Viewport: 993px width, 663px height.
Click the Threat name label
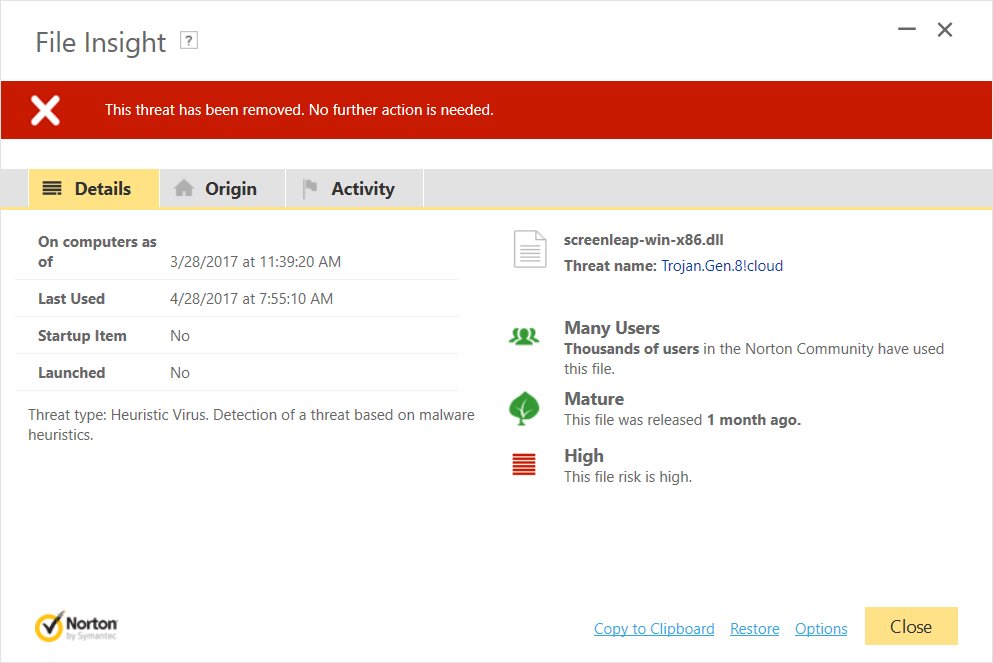[x=610, y=266]
